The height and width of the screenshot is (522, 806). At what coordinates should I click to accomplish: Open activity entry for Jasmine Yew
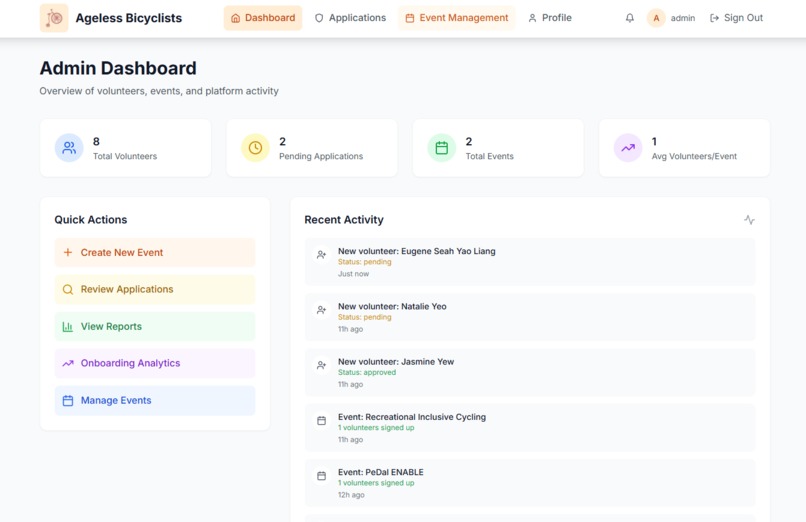coord(530,372)
